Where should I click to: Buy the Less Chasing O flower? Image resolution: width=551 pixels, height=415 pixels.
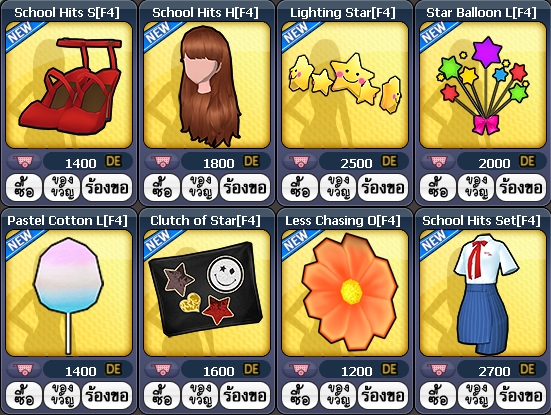pyautogui.click(x=300, y=396)
